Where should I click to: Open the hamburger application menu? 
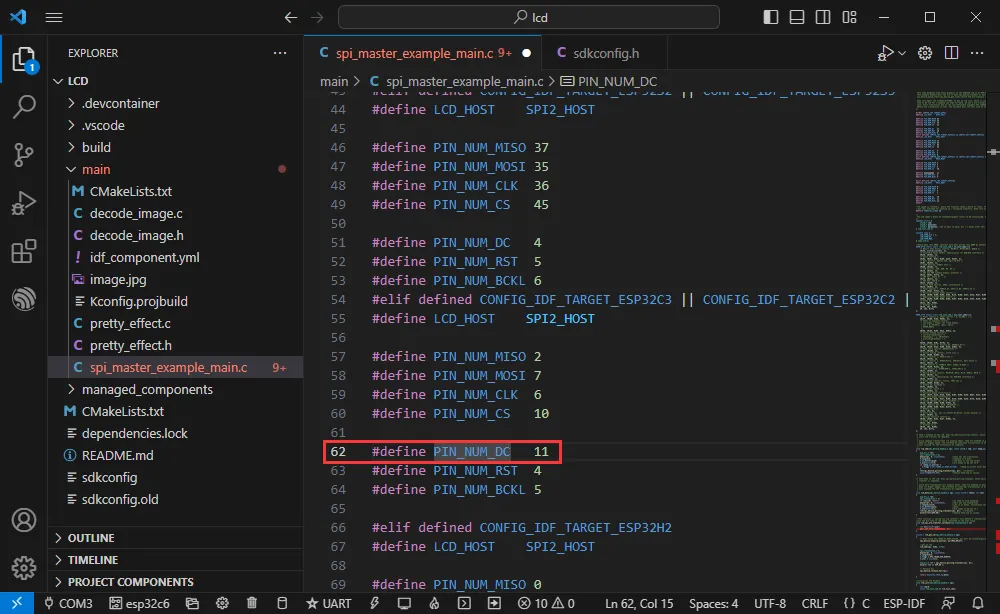pyautogui.click(x=54, y=18)
